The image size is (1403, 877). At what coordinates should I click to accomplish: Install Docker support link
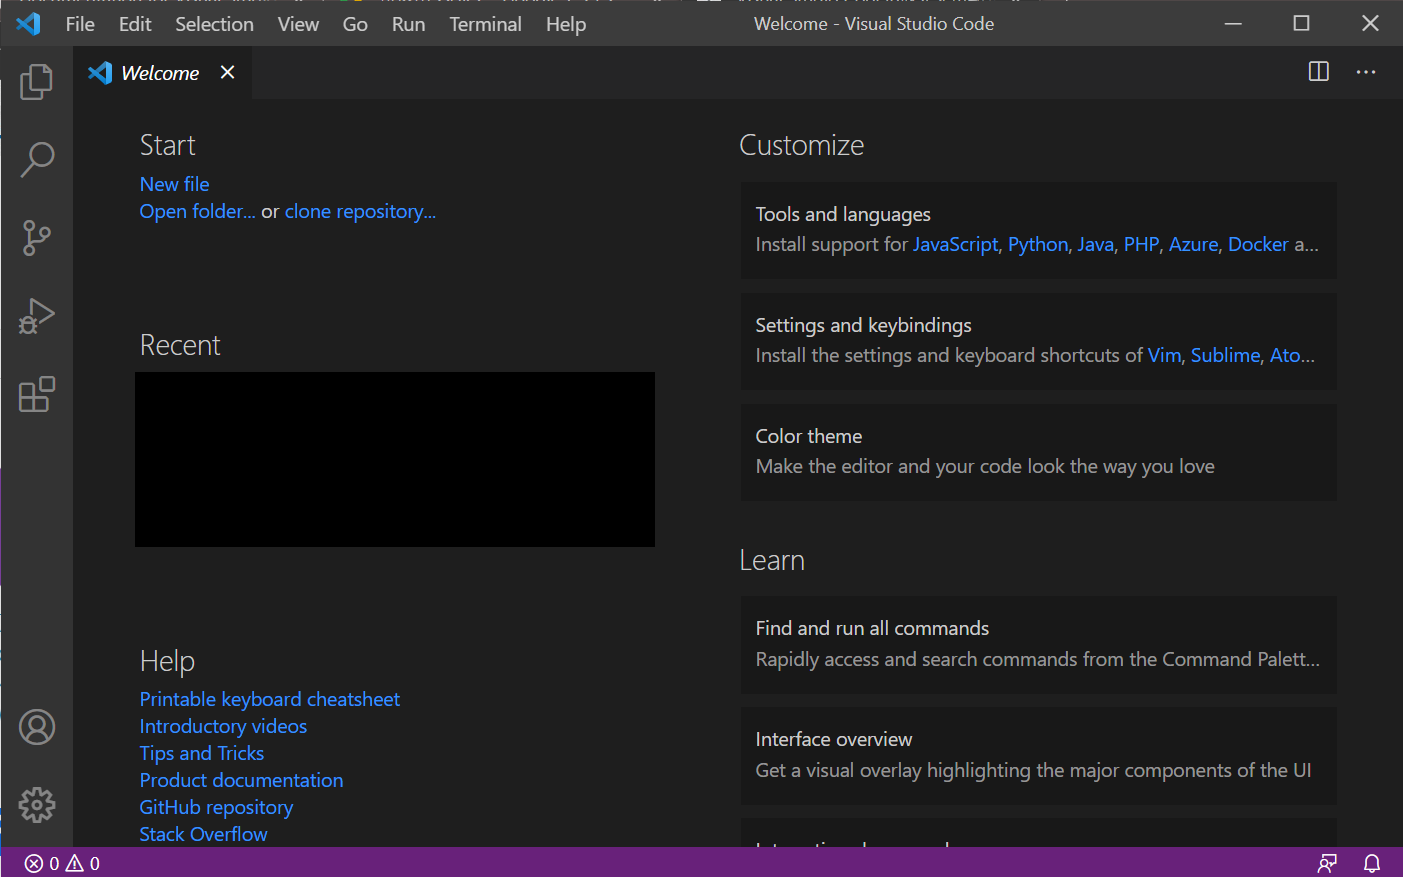pos(1258,244)
